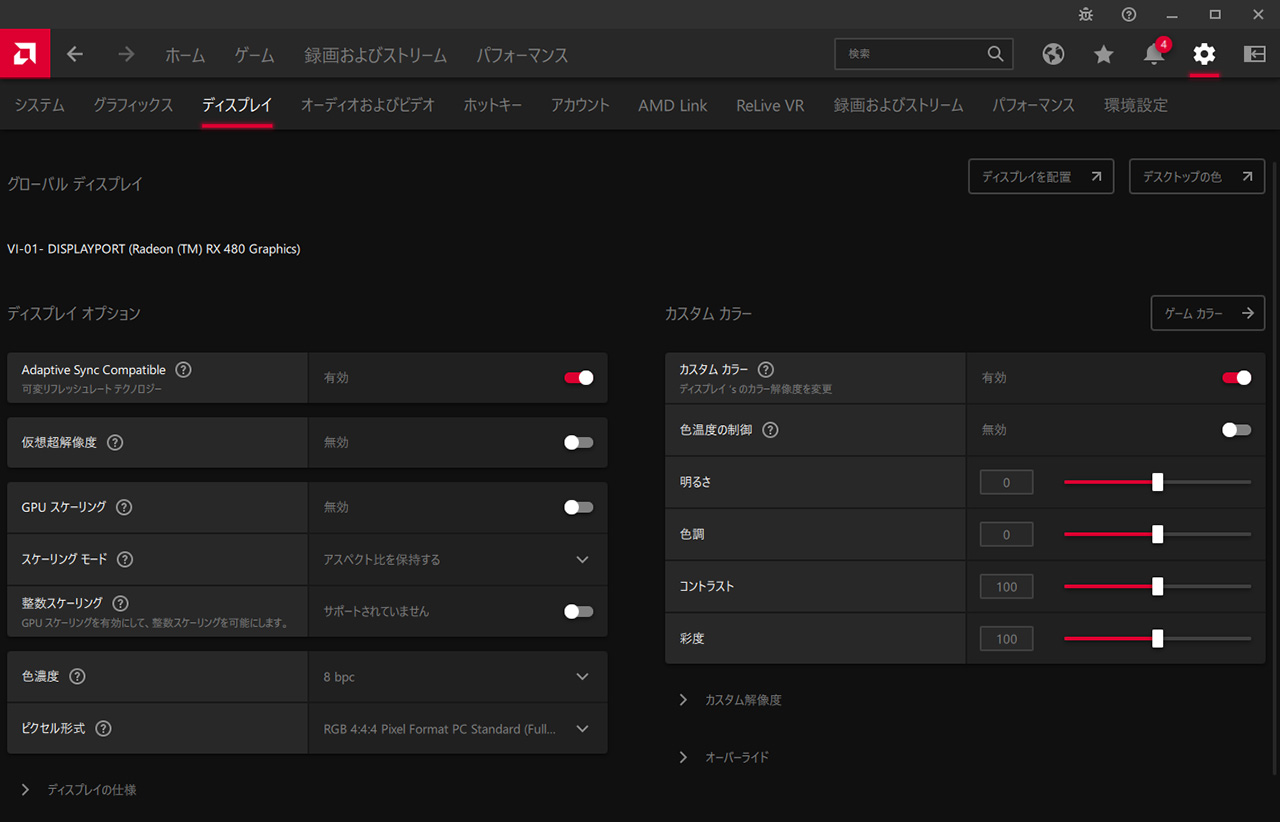The height and width of the screenshot is (822, 1280).
Task: Click the sidebar panel toggle icon
Action: (x=1254, y=54)
